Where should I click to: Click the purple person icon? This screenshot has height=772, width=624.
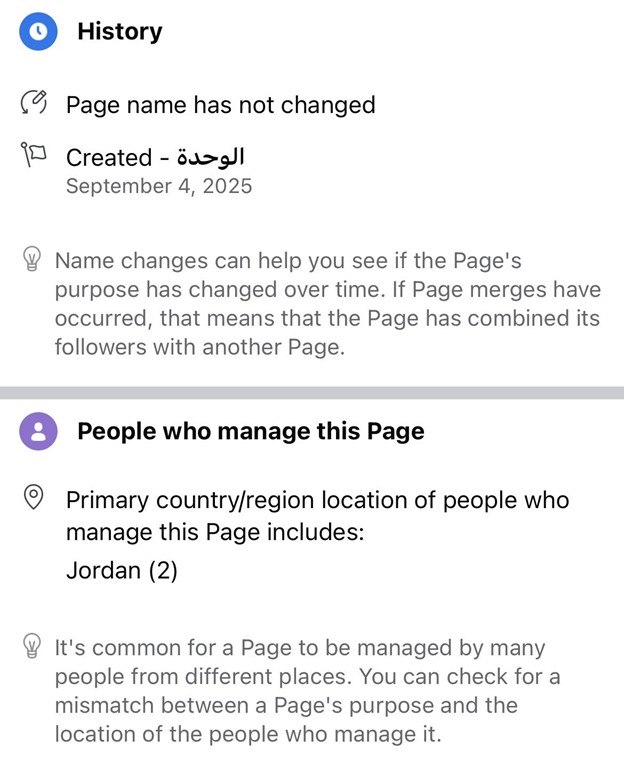pyautogui.click(x=38, y=431)
